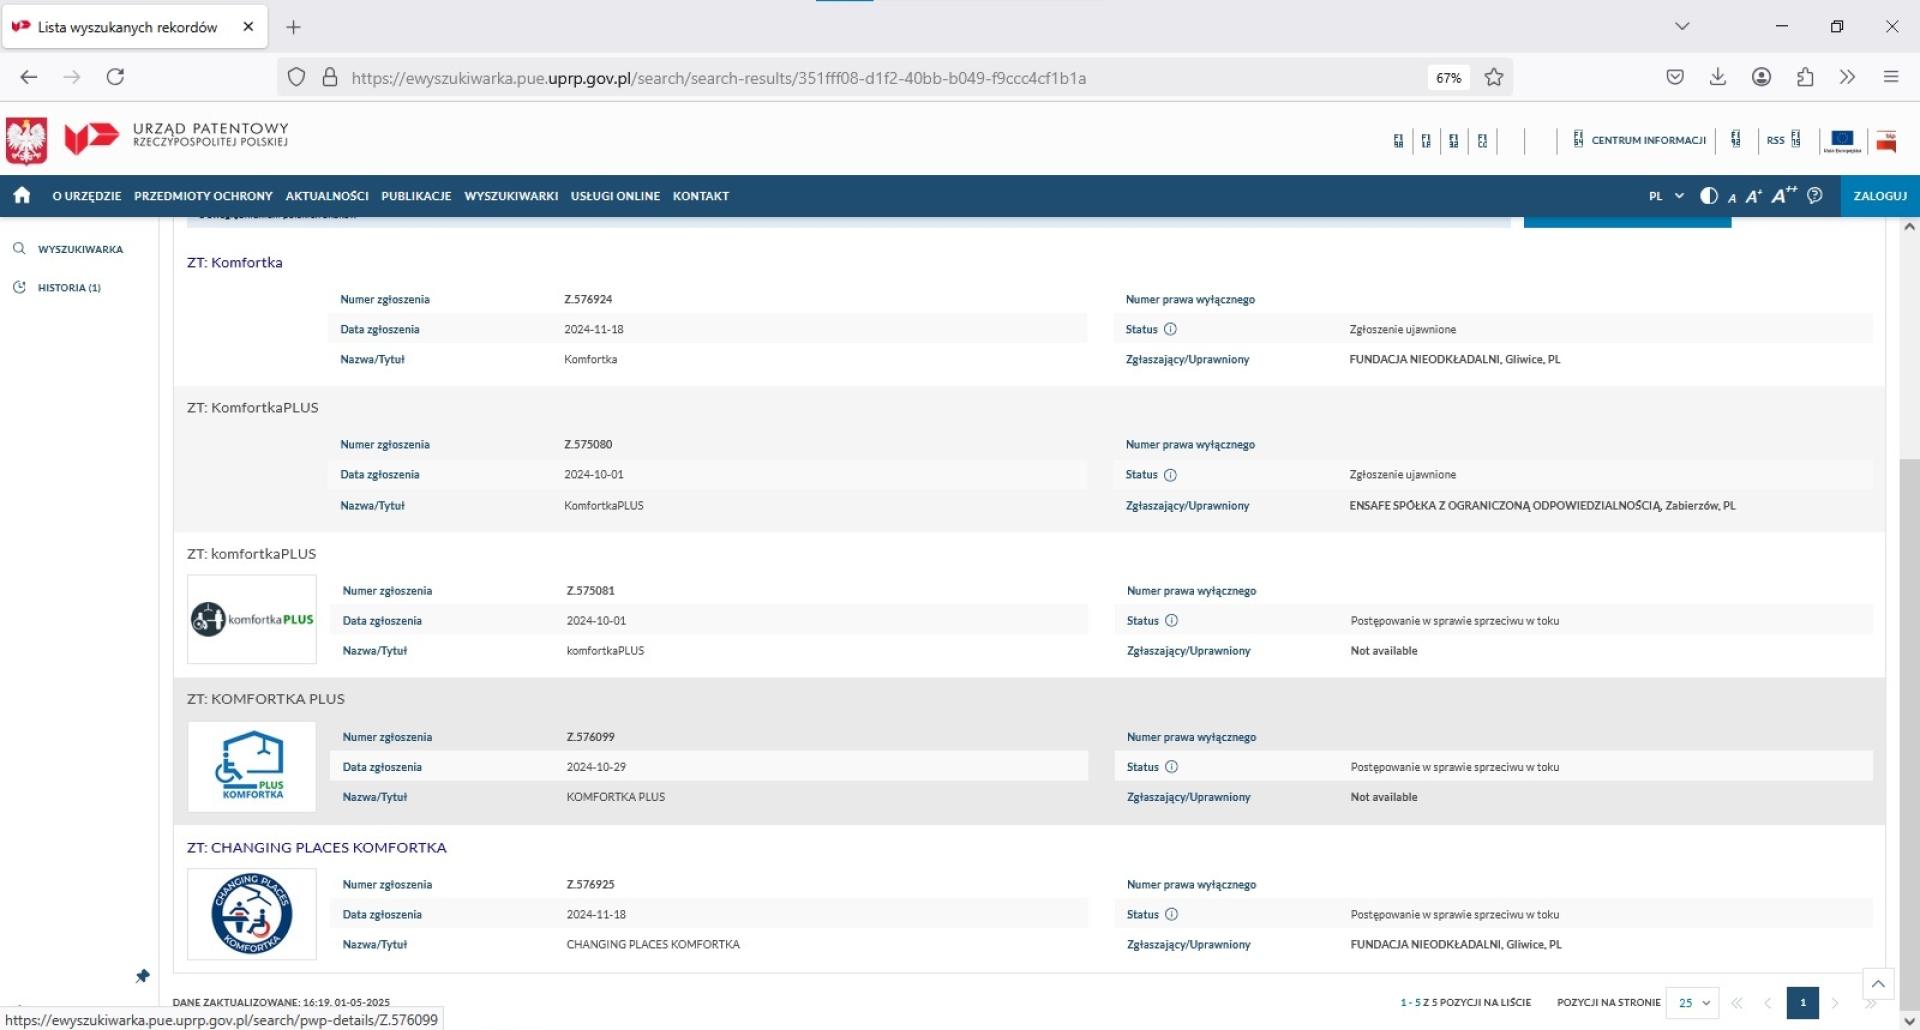Click info icon next to Komfortka Status

[x=1170, y=329]
